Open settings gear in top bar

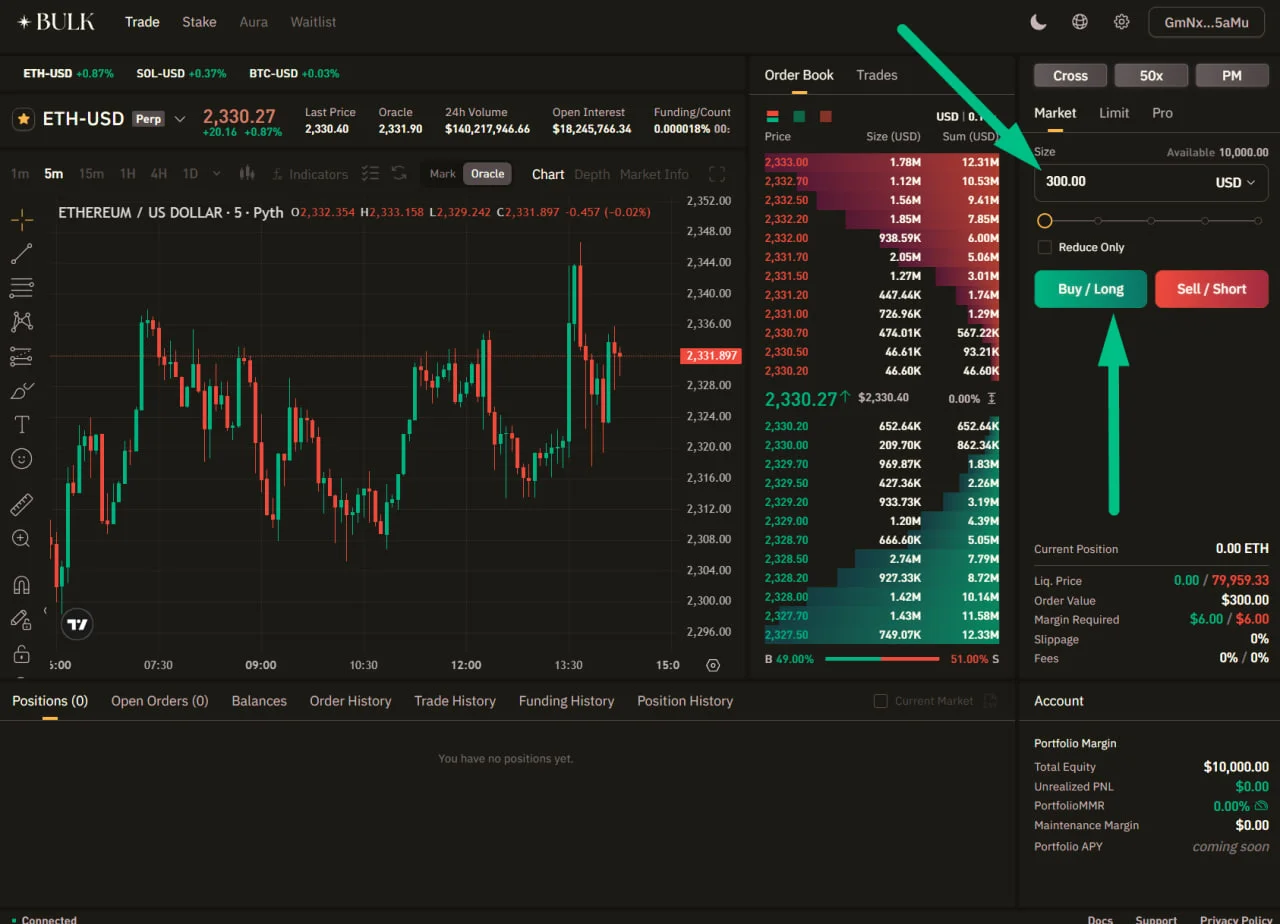click(1122, 22)
